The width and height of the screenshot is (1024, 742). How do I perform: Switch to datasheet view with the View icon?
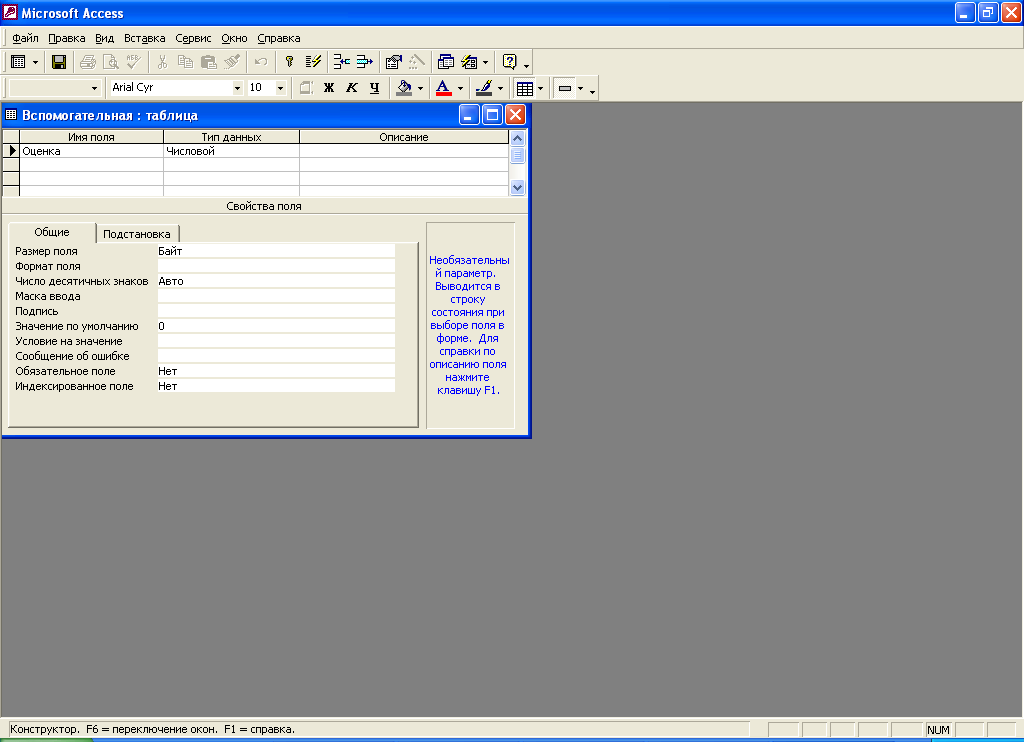click(18, 62)
